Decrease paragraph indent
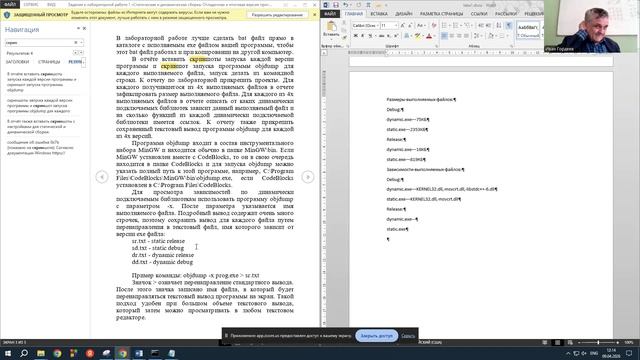The height and width of the screenshot is (360, 640). (480, 26)
